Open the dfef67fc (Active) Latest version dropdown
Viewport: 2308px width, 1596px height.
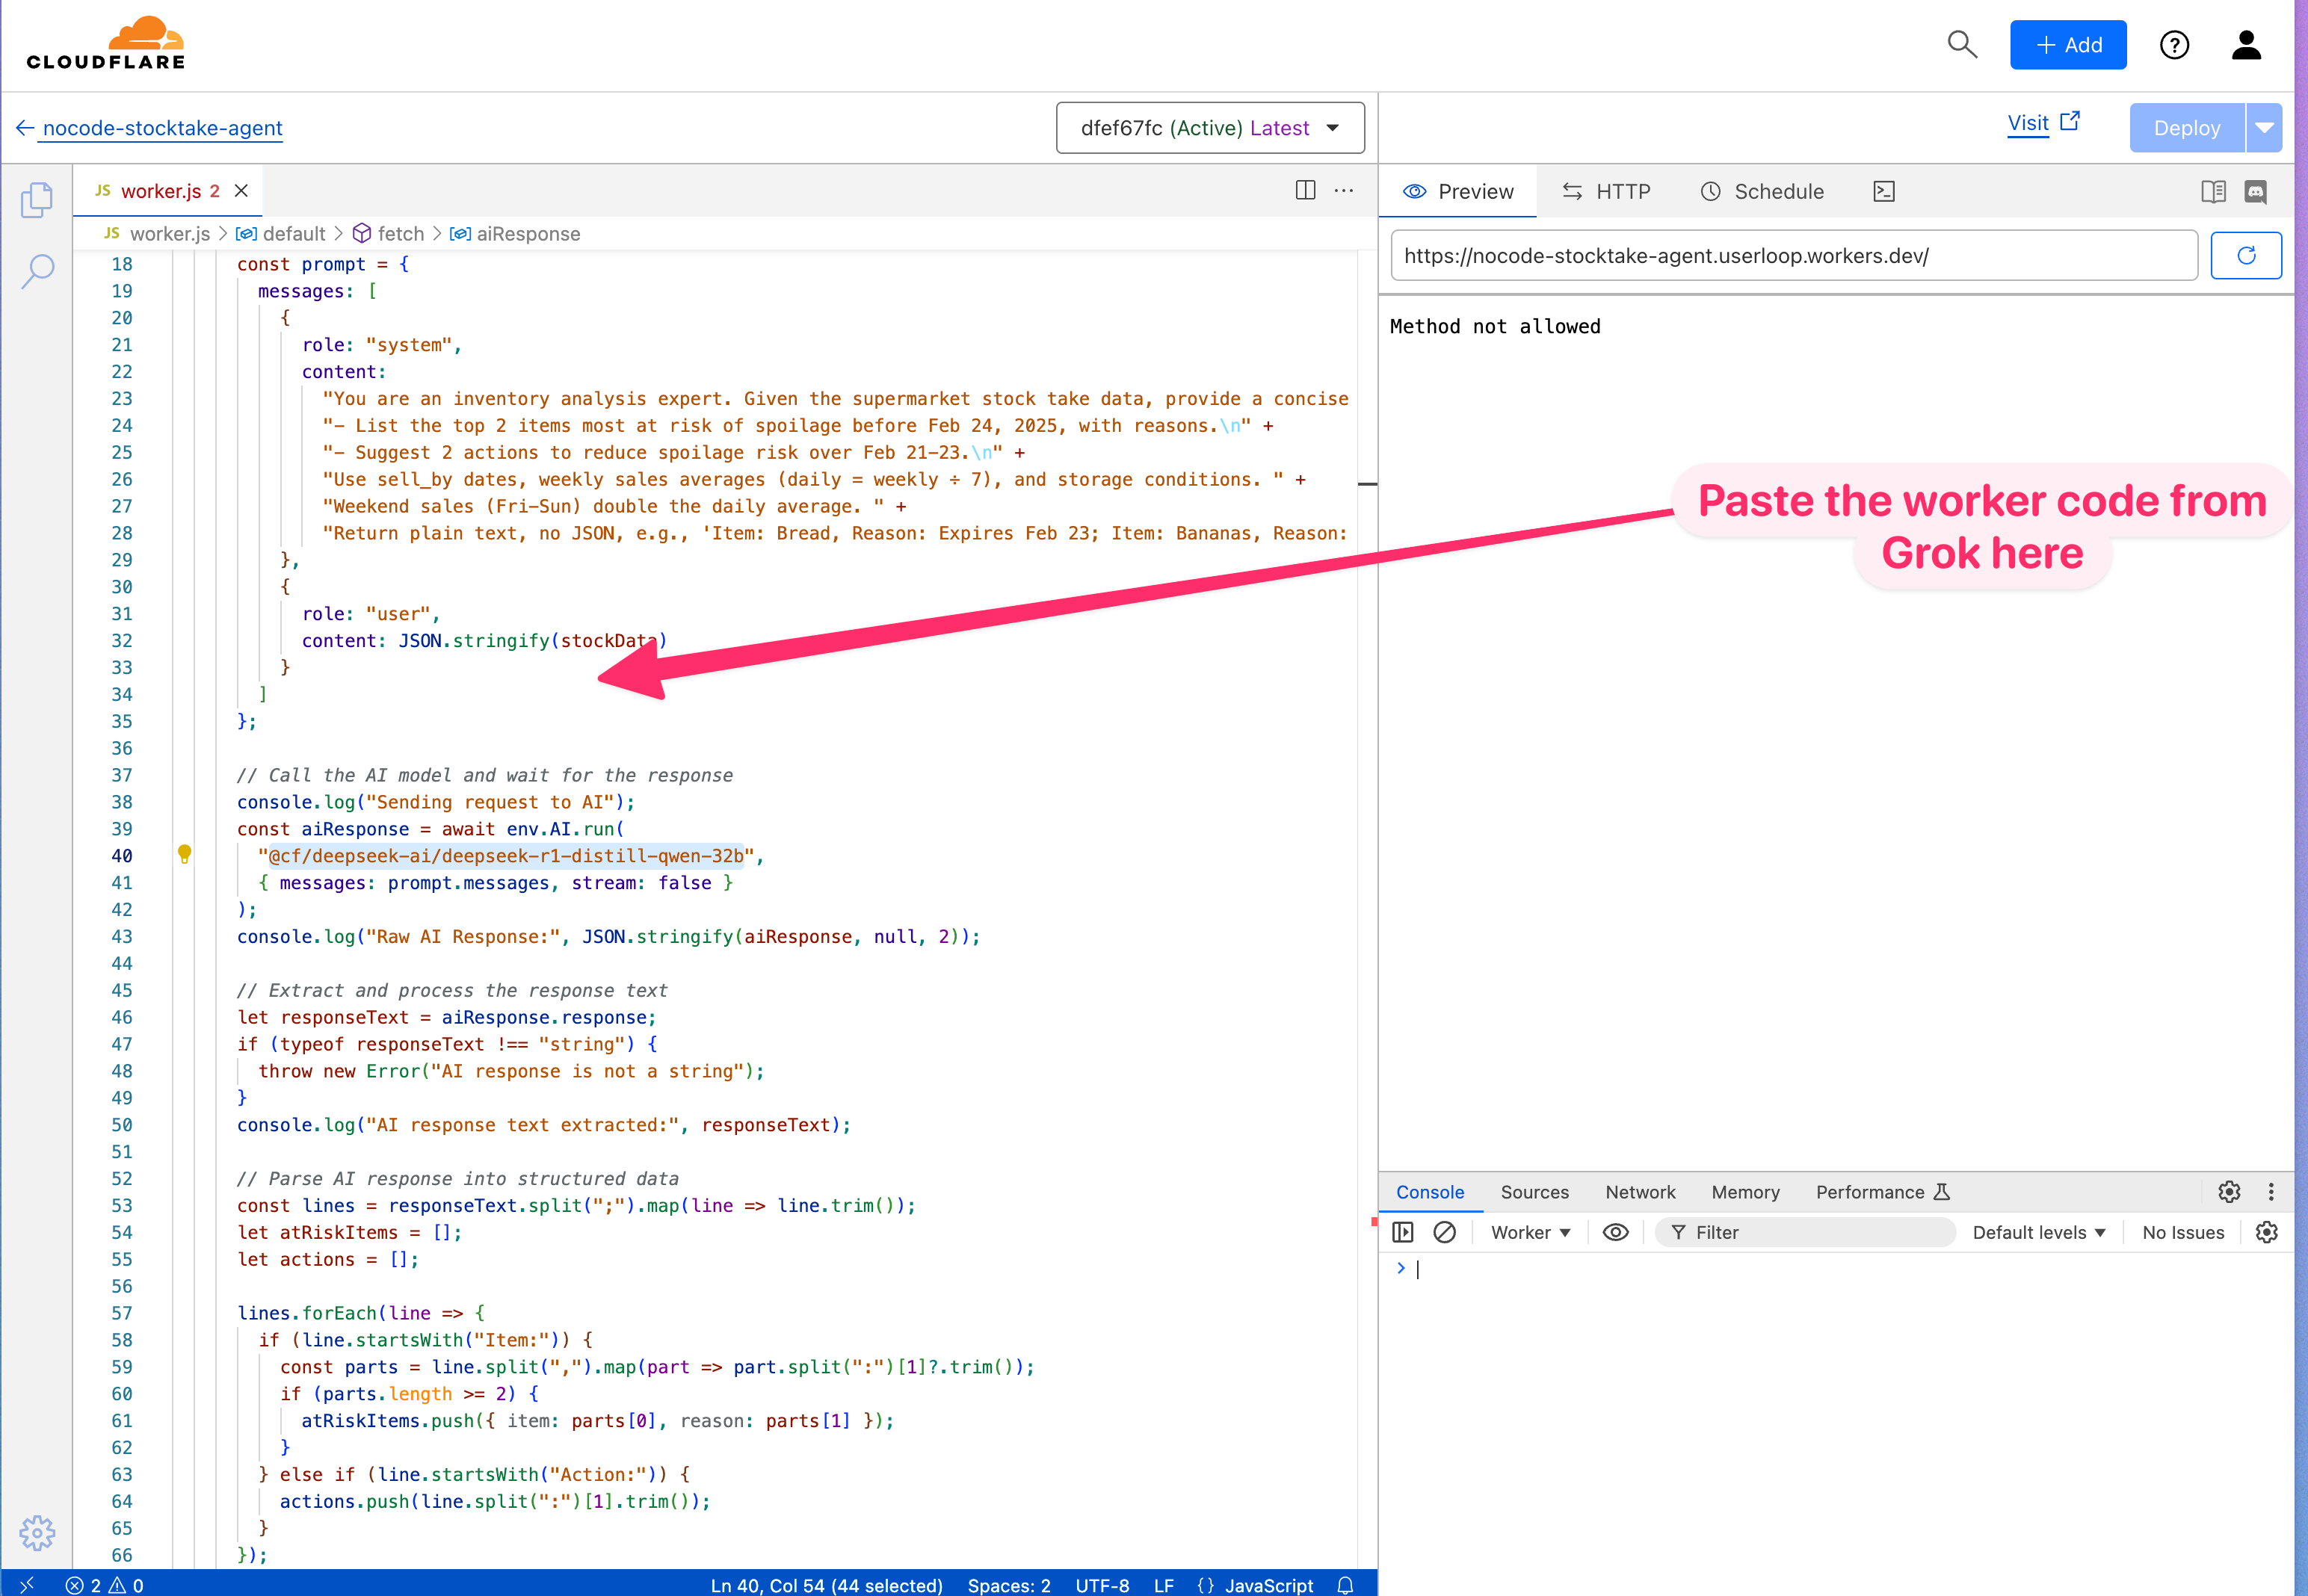click(x=1210, y=128)
